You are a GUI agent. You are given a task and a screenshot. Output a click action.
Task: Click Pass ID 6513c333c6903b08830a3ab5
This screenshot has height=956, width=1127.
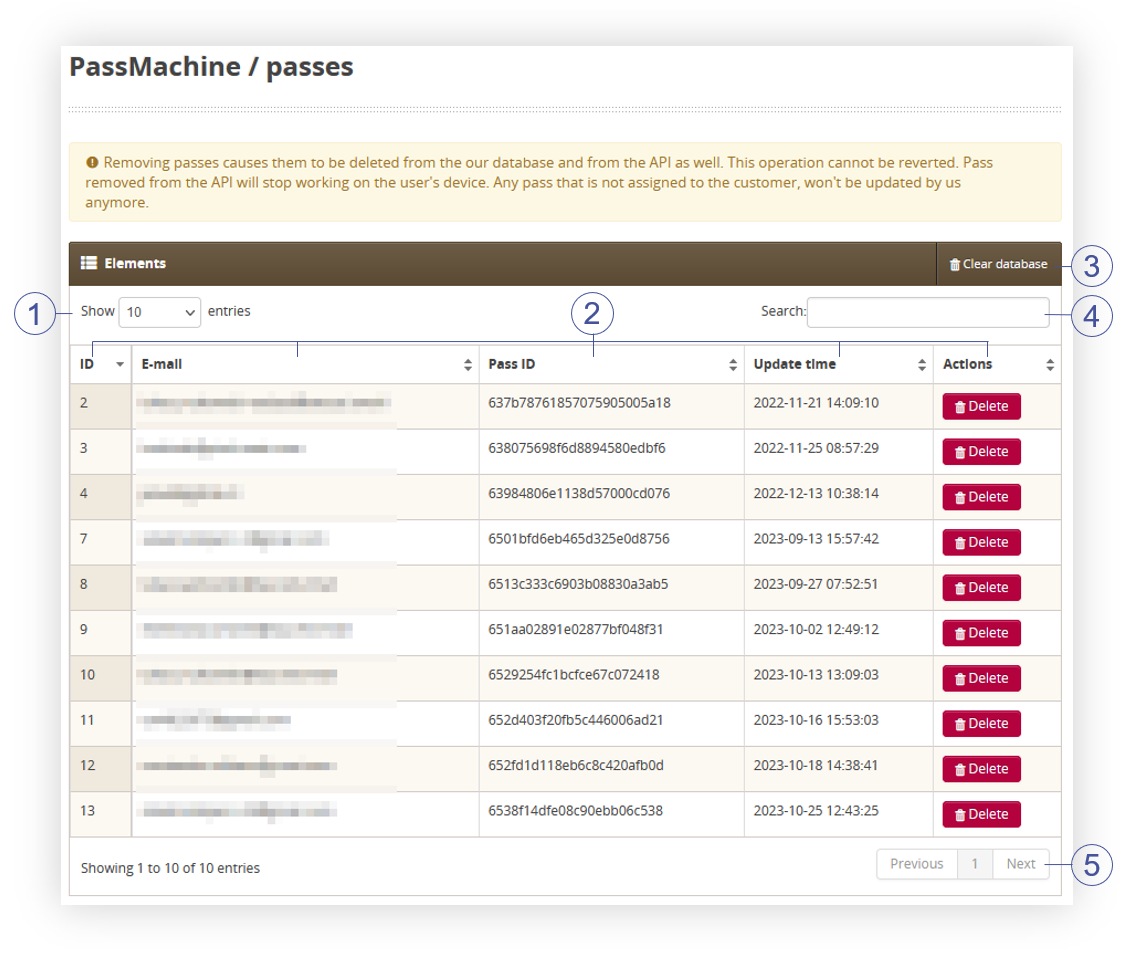point(578,584)
